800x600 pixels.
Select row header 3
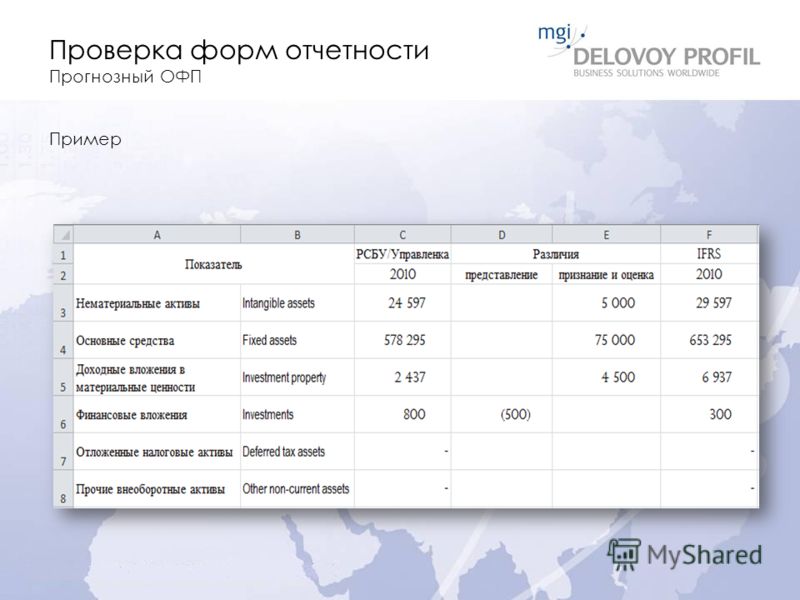[x=63, y=303]
